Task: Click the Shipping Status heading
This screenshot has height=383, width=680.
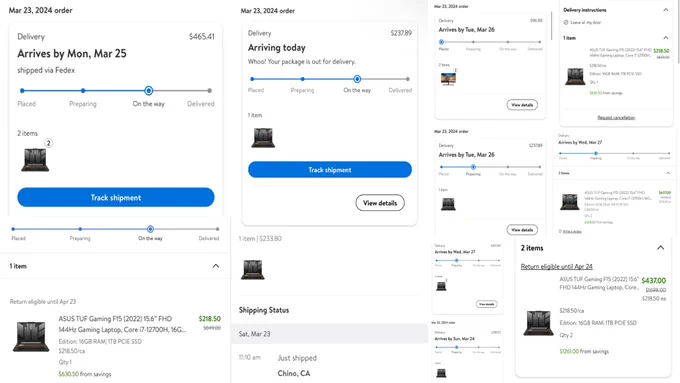Action: point(264,310)
